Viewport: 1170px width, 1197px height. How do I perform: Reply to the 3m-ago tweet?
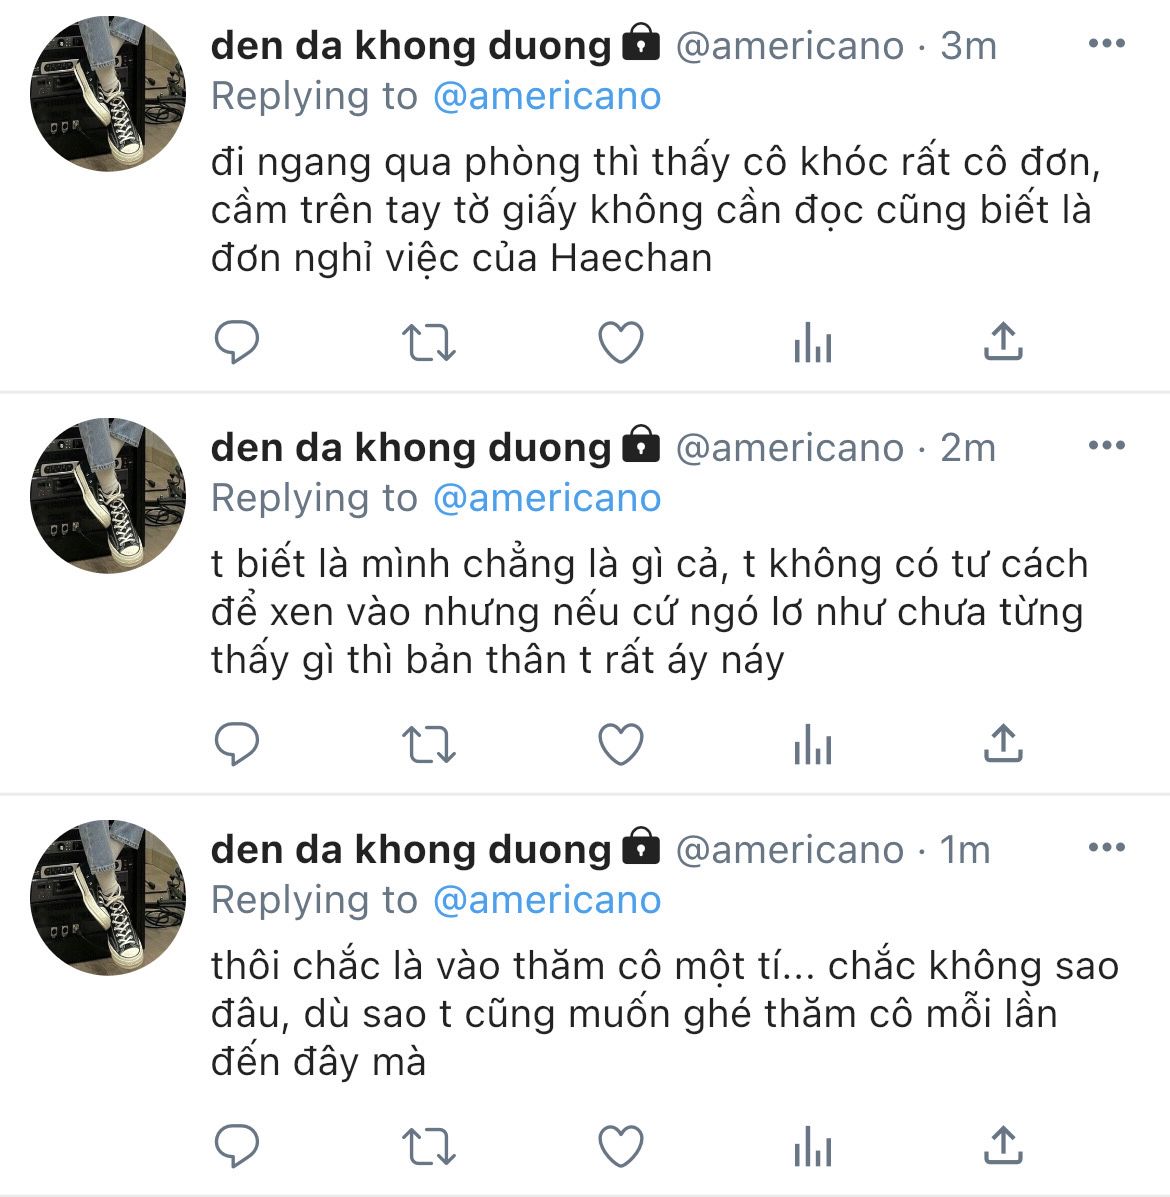click(237, 343)
